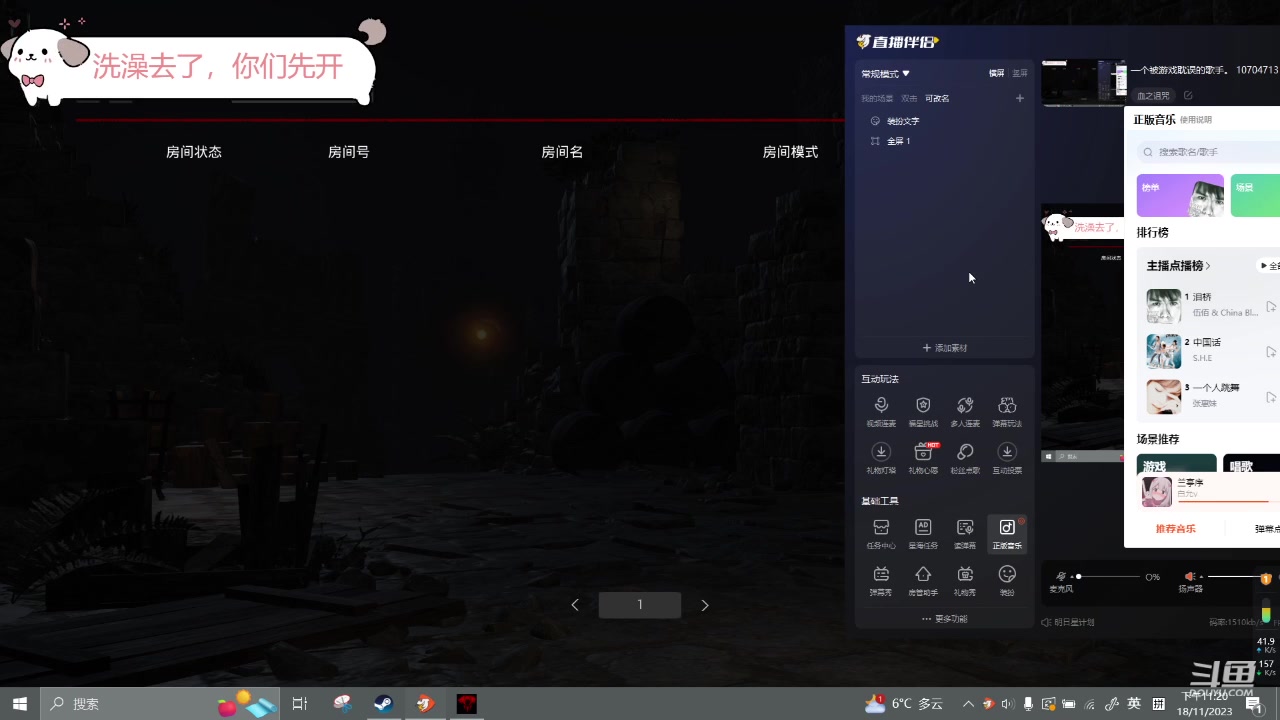The image size is (1280, 720).
Task: Open 使用说明 usage instructions link
Action: [x=1196, y=120]
